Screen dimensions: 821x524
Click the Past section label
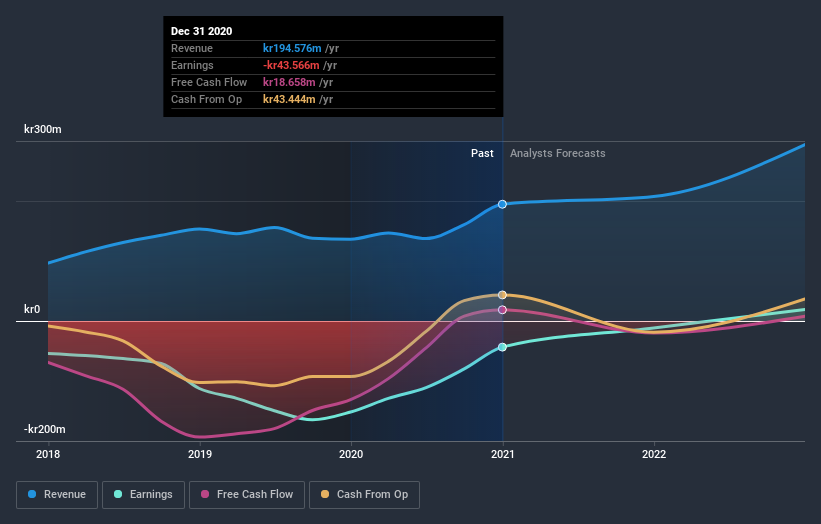tap(482, 153)
